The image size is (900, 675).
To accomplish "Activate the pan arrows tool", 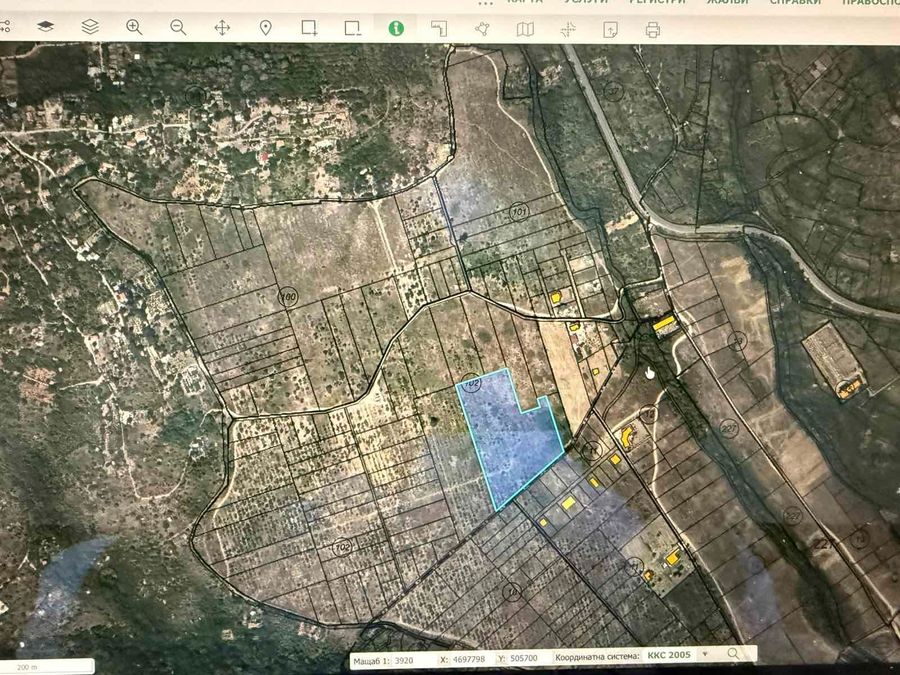I will tap(222, 28).
